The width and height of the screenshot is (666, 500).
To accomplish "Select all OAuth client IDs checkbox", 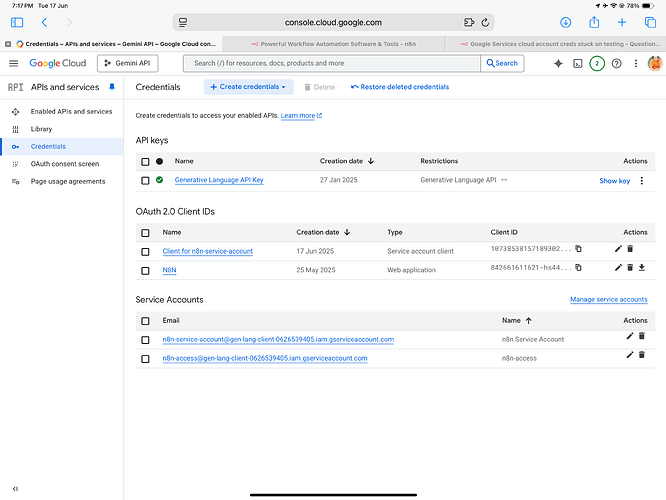I will (145, 233).
